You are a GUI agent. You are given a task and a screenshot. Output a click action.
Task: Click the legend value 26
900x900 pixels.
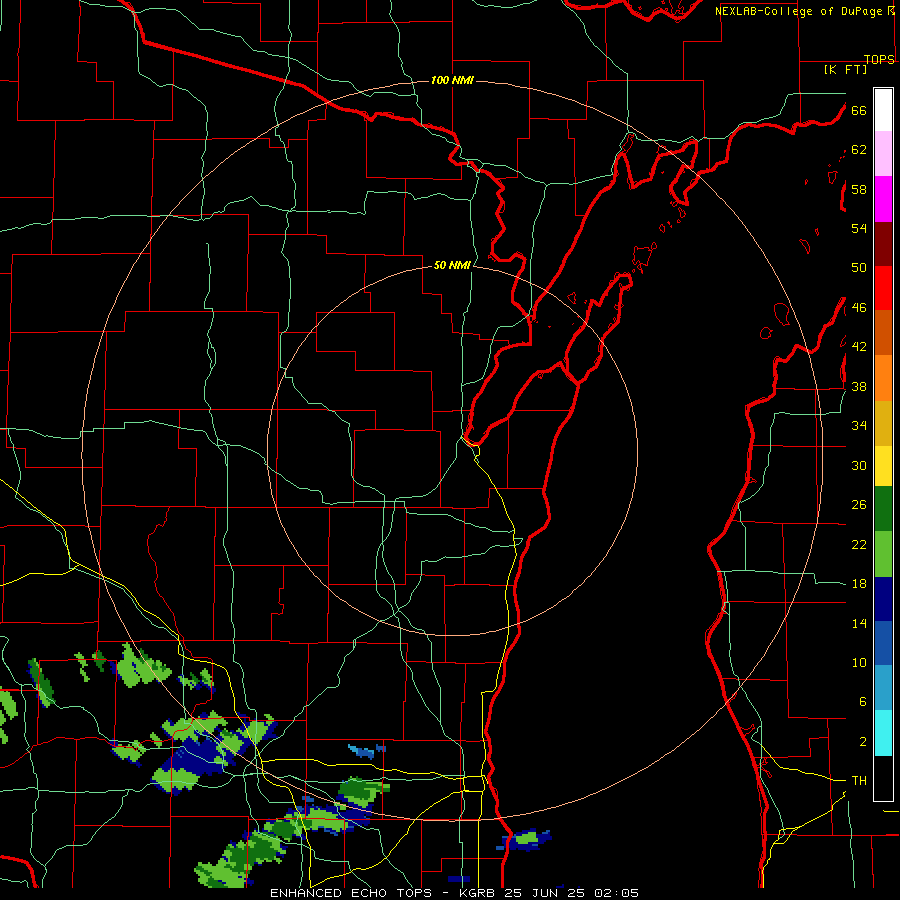tap(859, 505)
